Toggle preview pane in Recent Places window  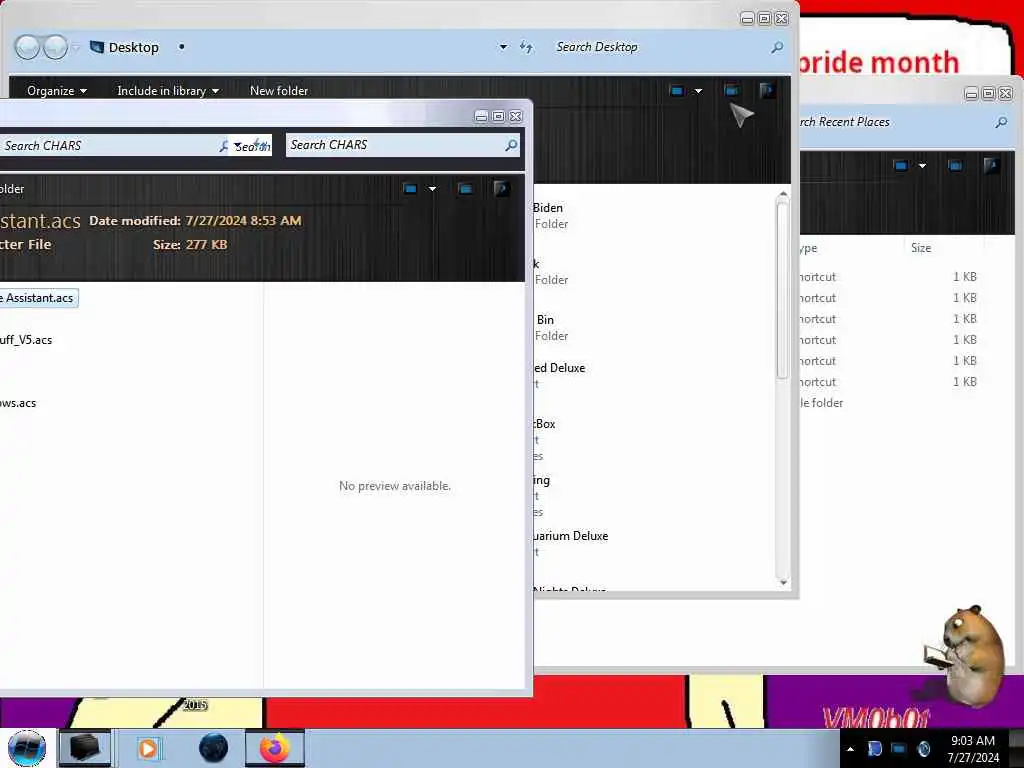click(x=955, y=166)
